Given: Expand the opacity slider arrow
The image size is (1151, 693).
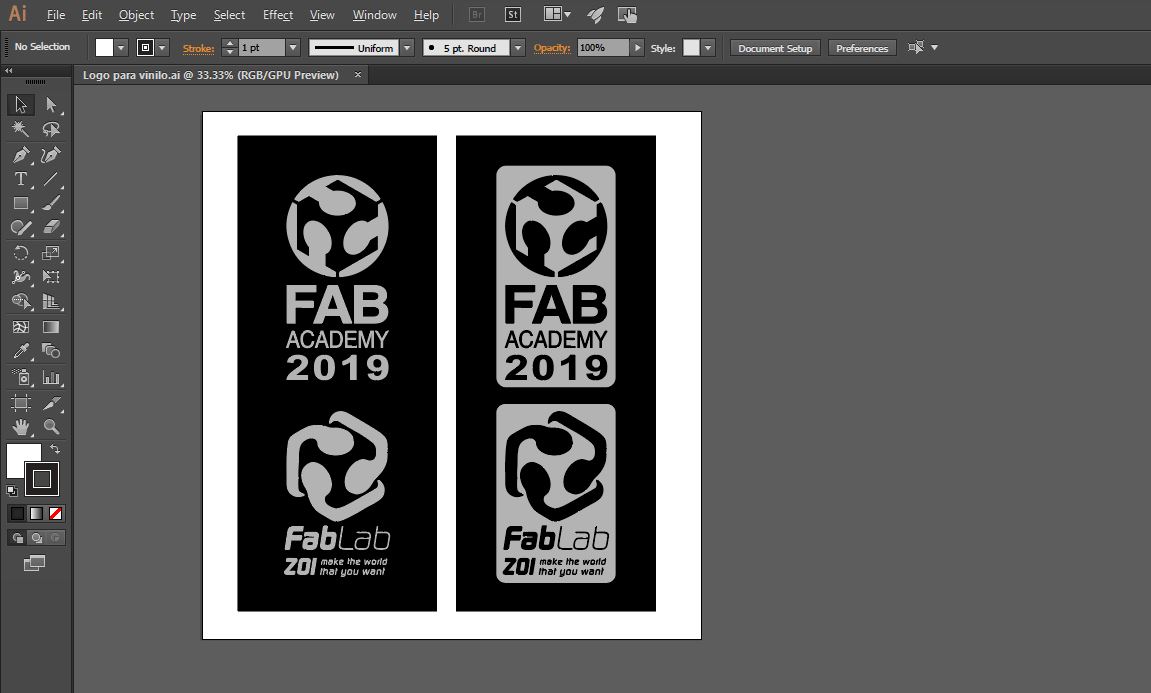Looking at the screenshot, I should pyautogui.click(x=637, y=48).
